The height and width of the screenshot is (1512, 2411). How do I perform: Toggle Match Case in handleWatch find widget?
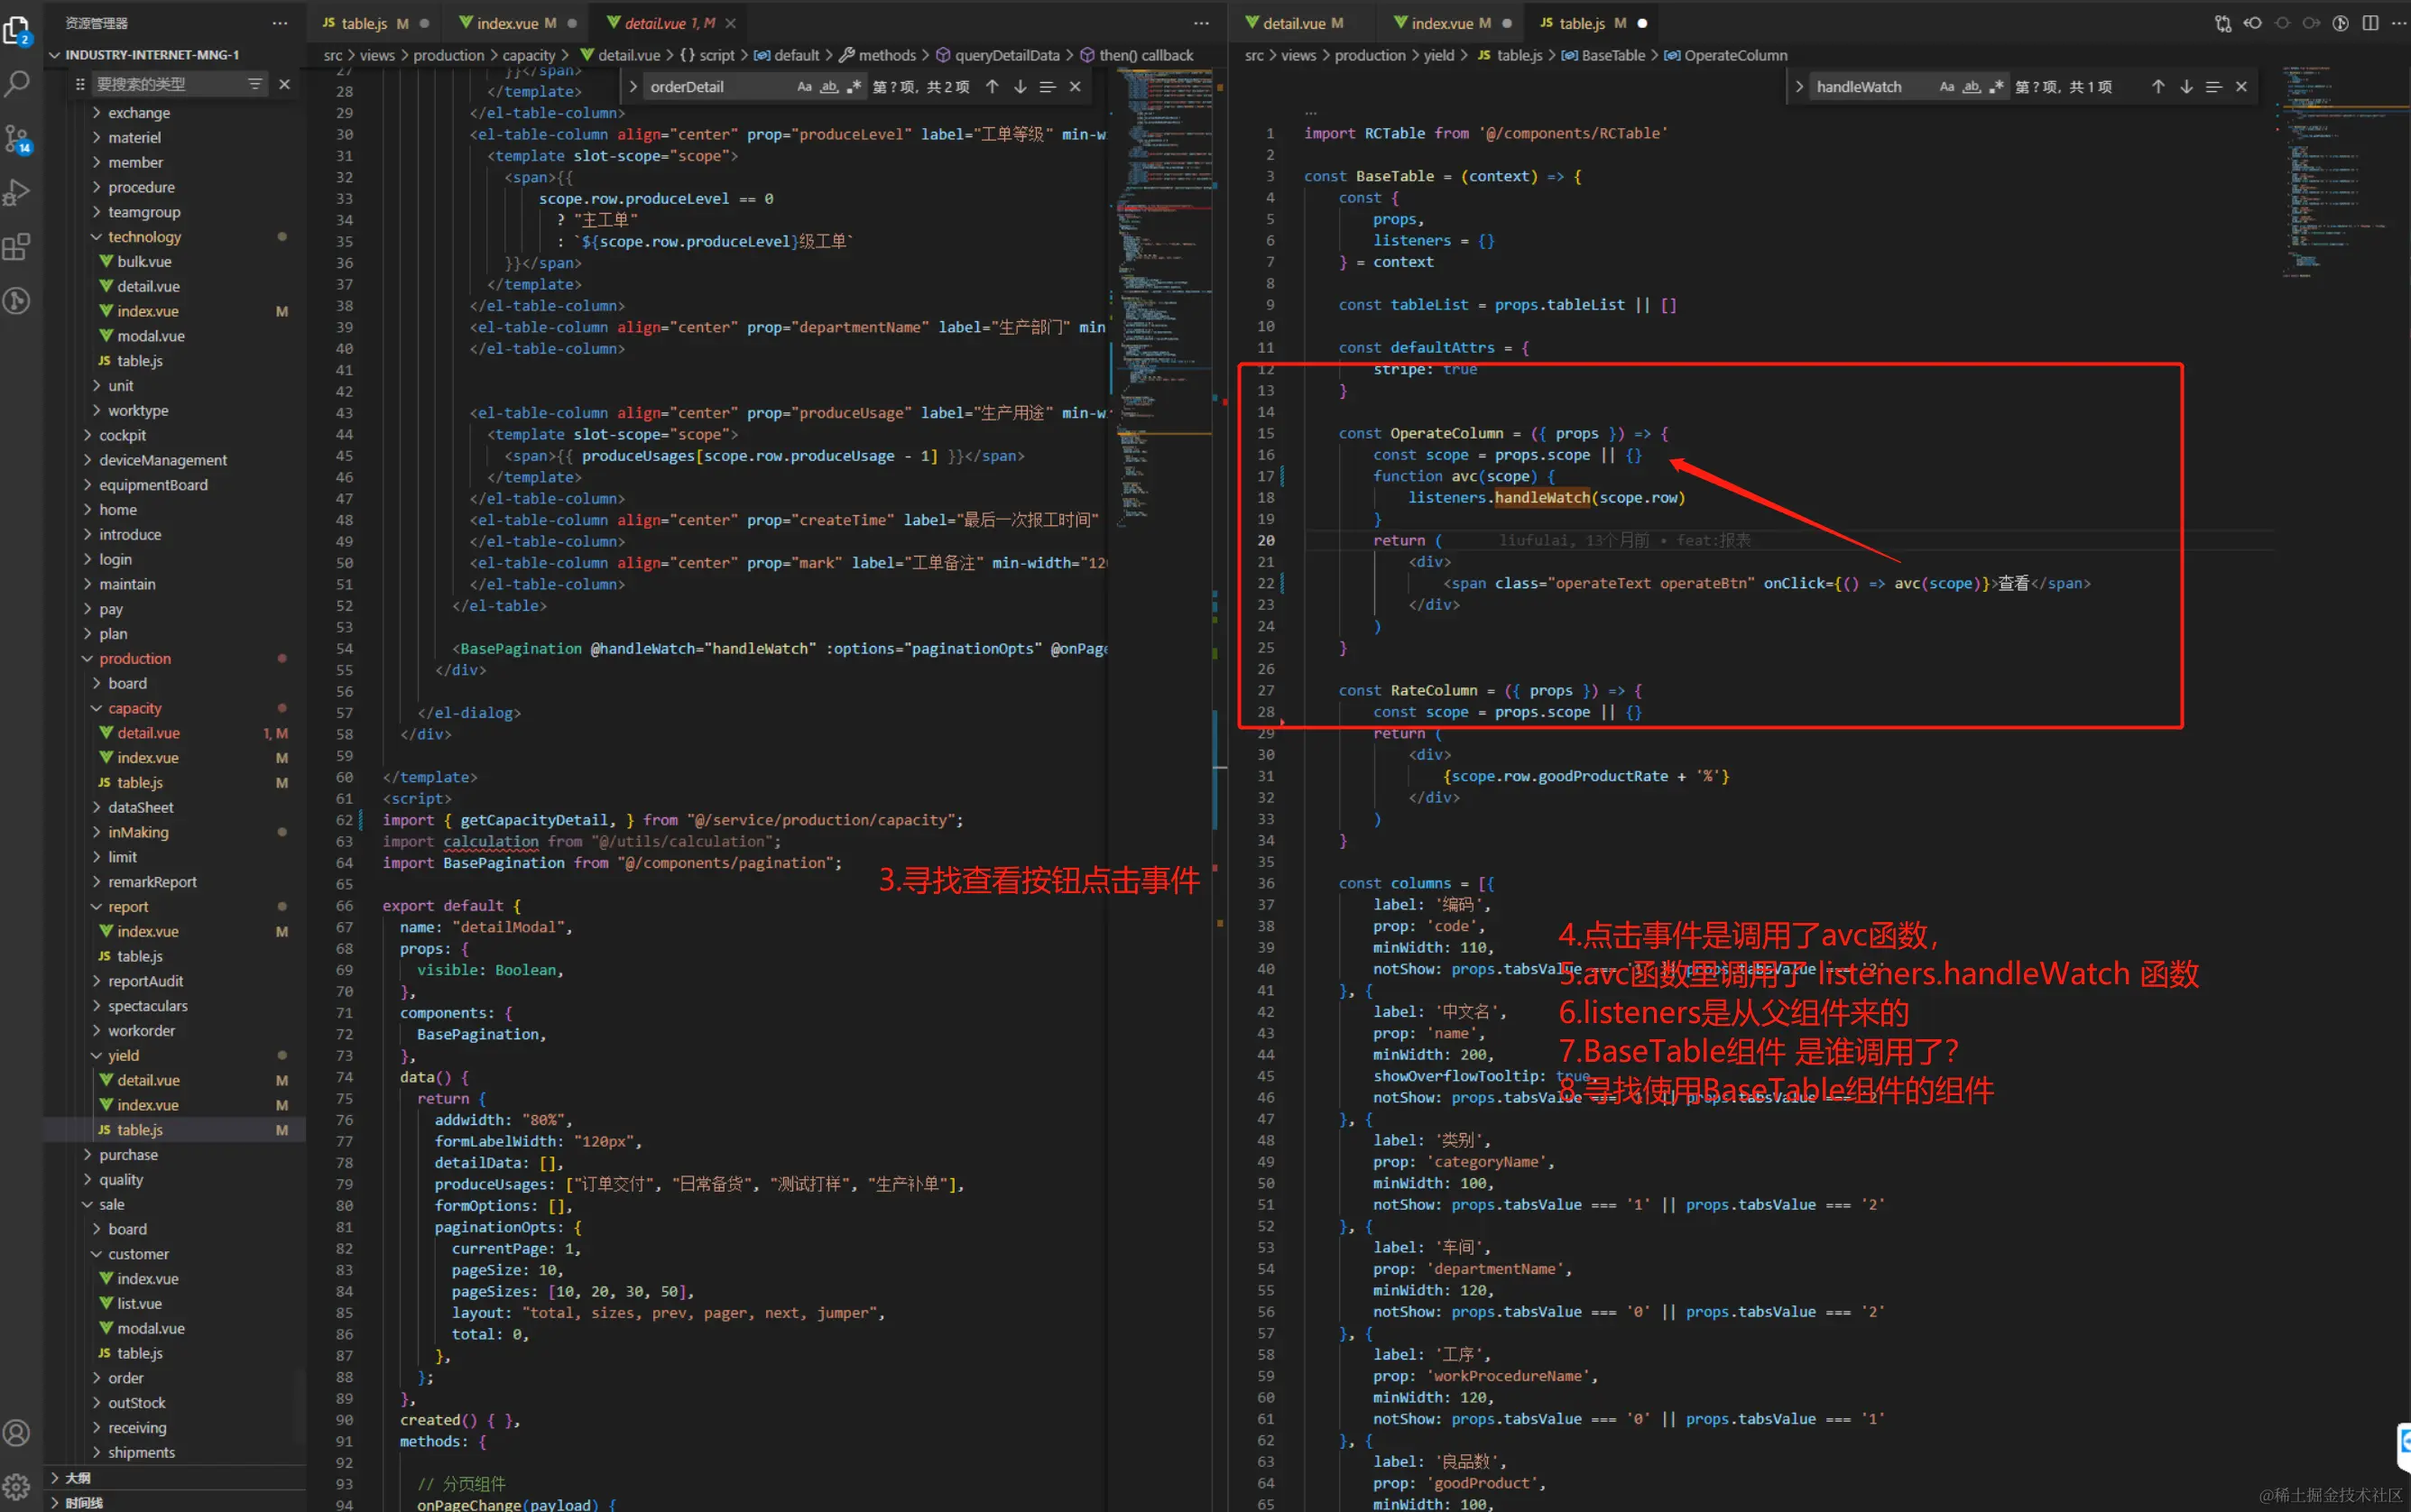pos(1947,87)
